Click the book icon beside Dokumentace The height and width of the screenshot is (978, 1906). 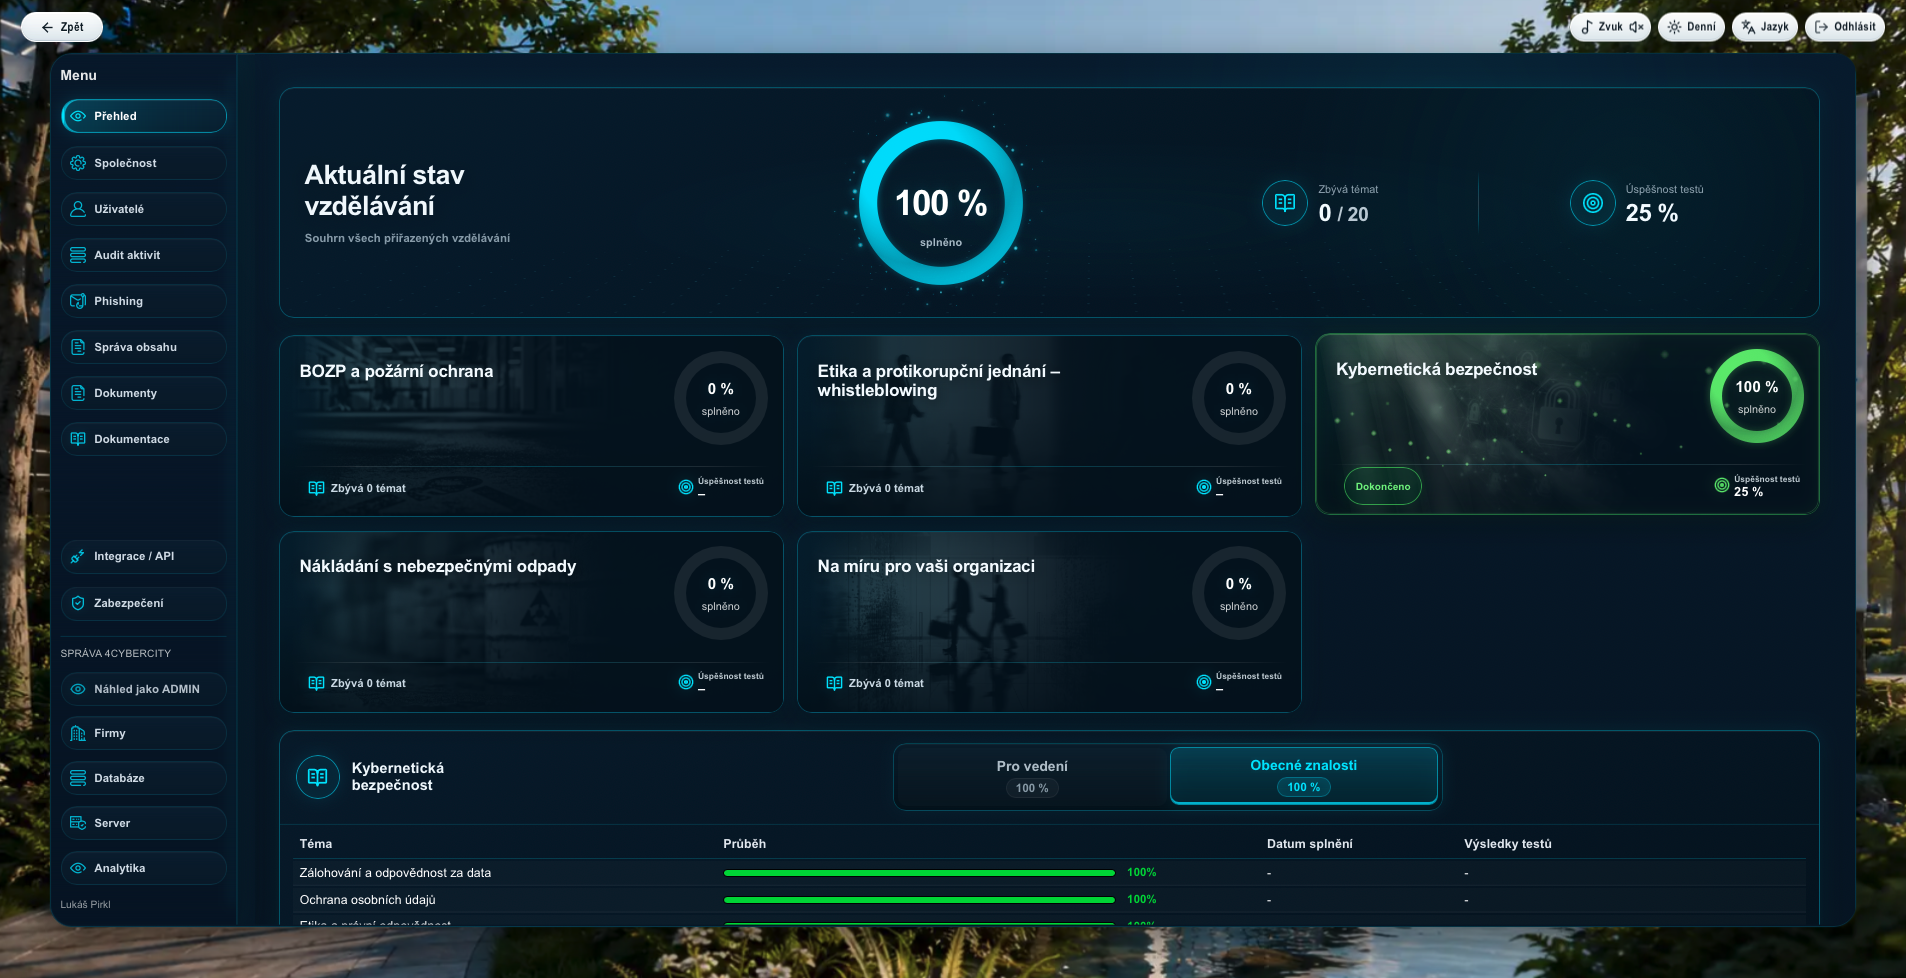pos(78,439)
